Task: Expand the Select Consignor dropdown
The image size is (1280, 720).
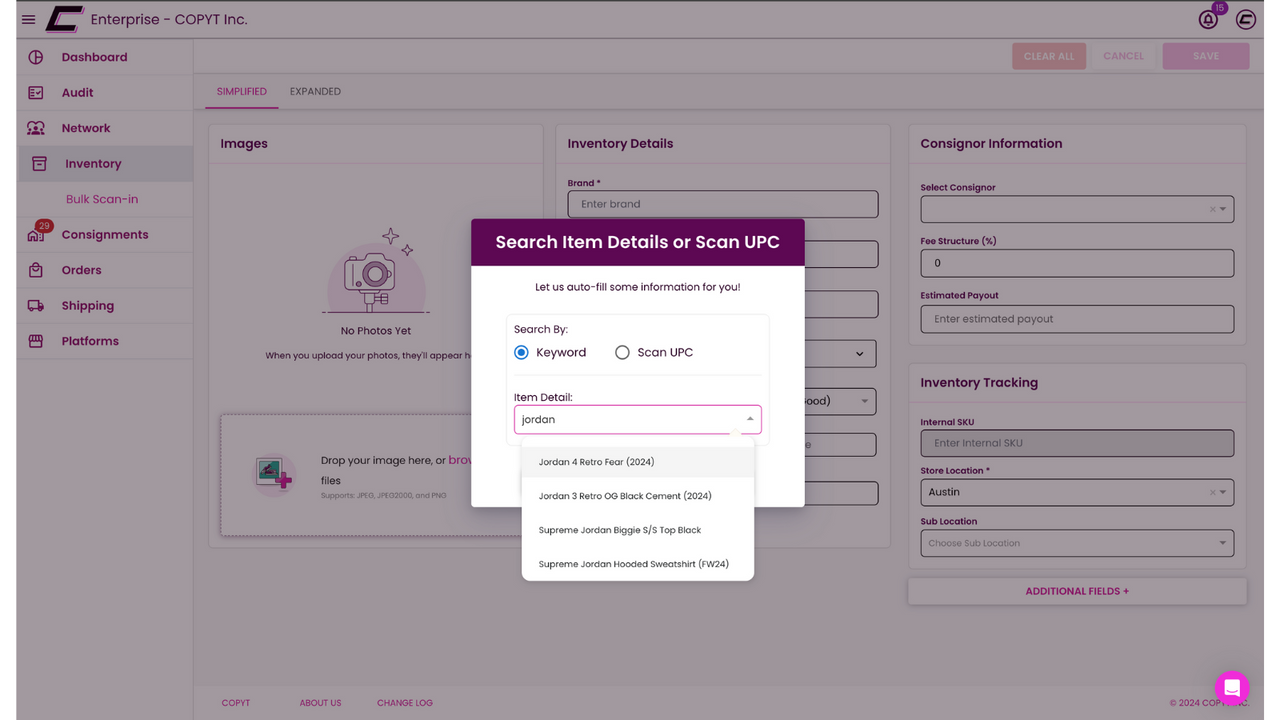Action: click(x=1223, y=209)
